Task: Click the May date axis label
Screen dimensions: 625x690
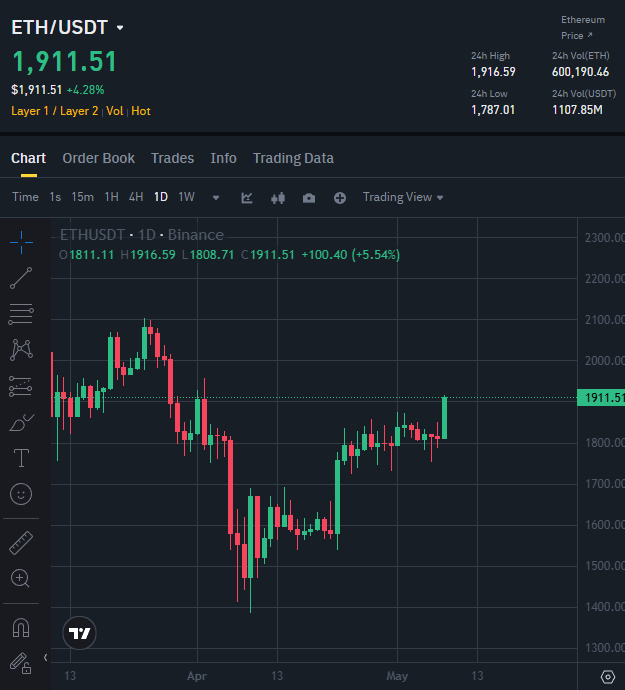Action: click(397, 676)
